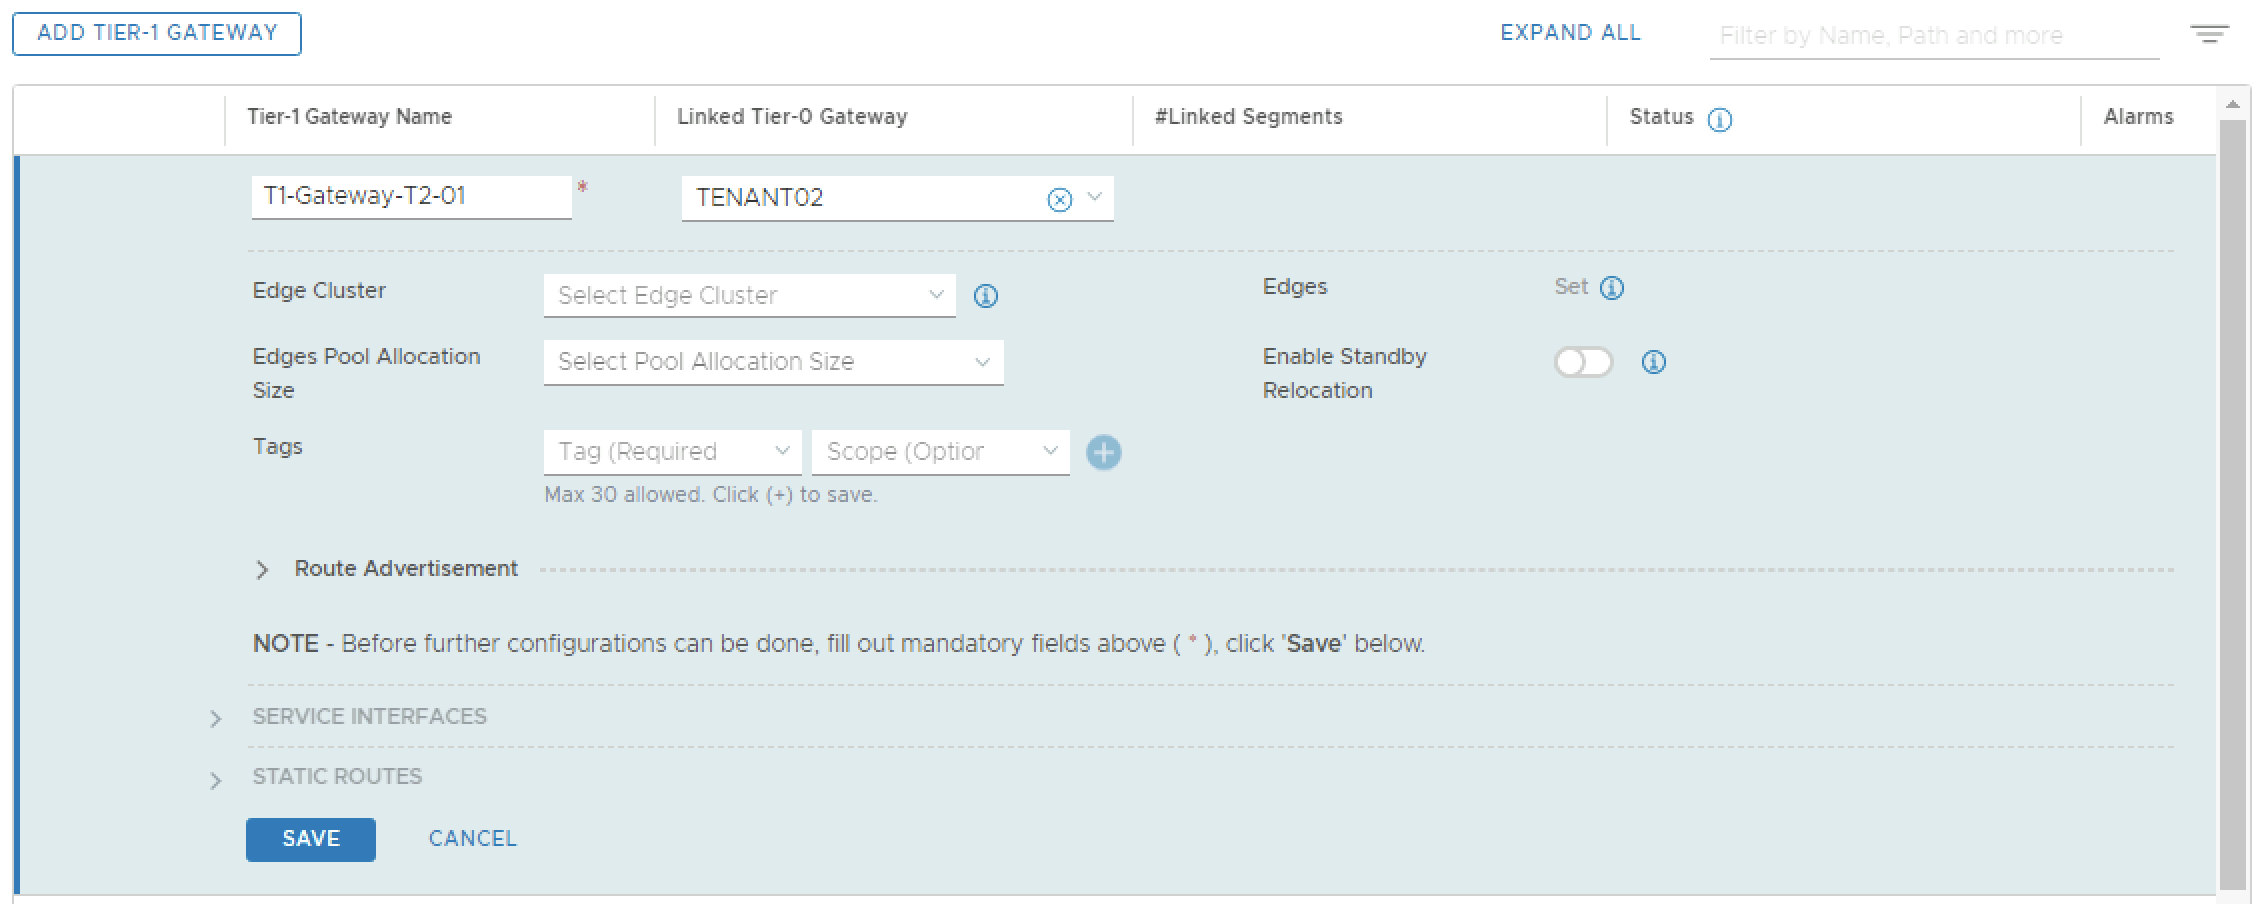Click the info icon next to Edges Set
The width and height of the screenshot is (2258, 904).
[1612, 288]
